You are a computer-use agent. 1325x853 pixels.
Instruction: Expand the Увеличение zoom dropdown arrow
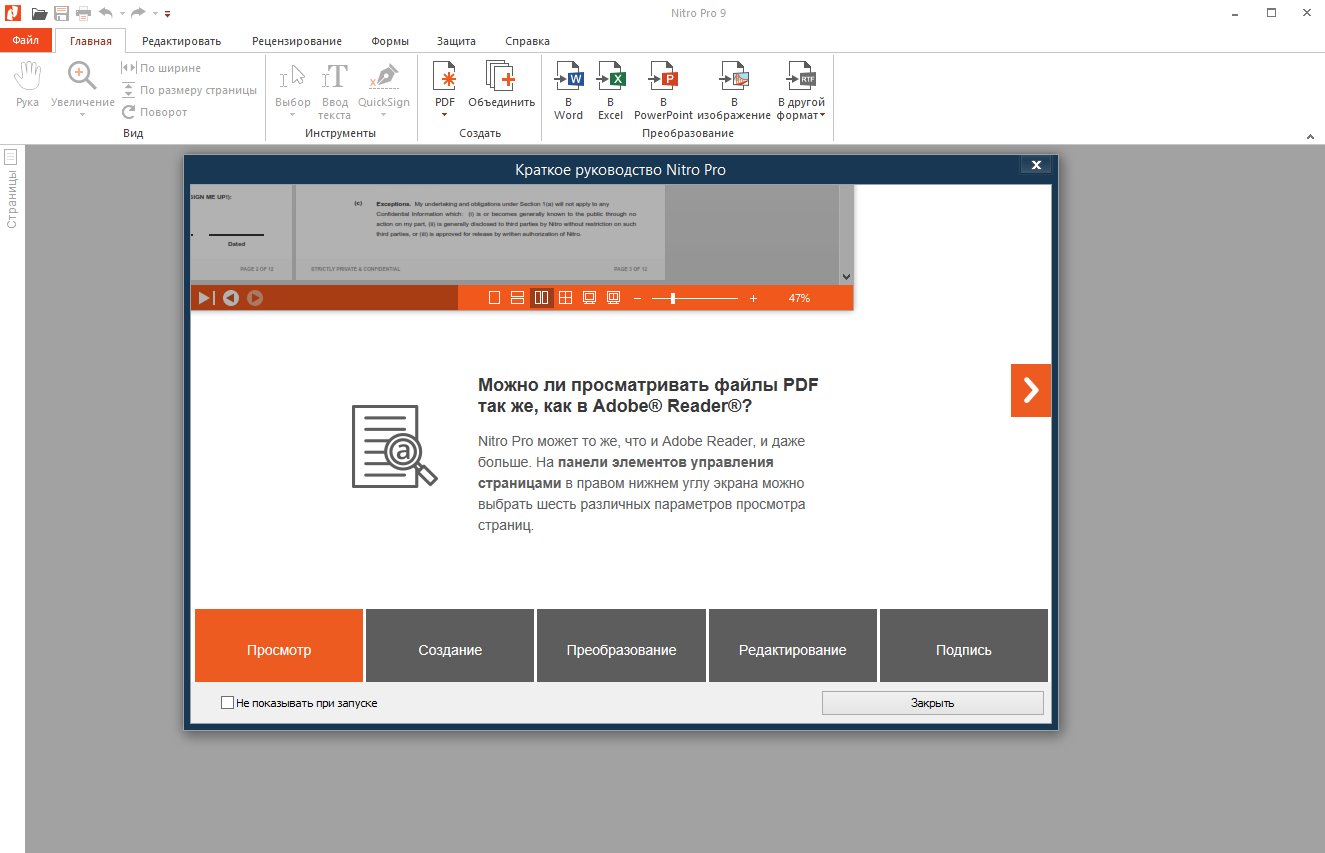[x=82, y=115]
